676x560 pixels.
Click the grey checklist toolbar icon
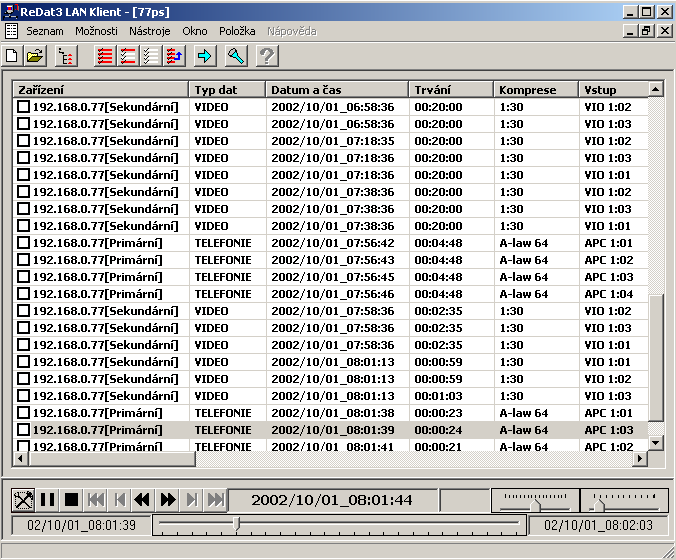point(151,56)
